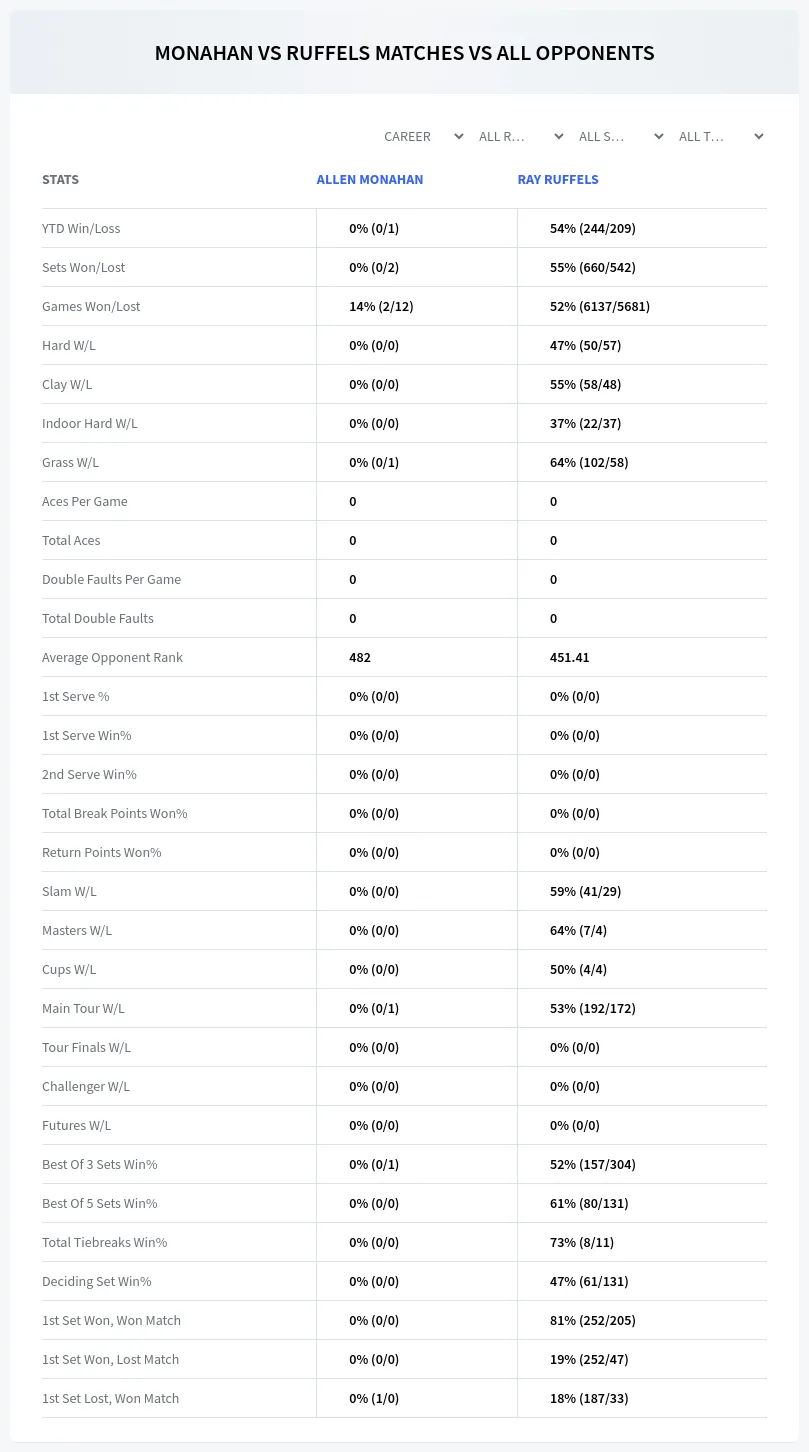Click the STATS column header
The width and height of the screenshot is (809, 1452).
[60, 180]
